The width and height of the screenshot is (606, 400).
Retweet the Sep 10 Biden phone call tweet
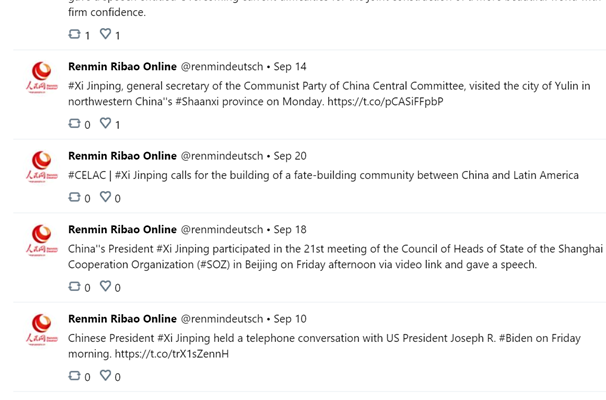[74, 376]
